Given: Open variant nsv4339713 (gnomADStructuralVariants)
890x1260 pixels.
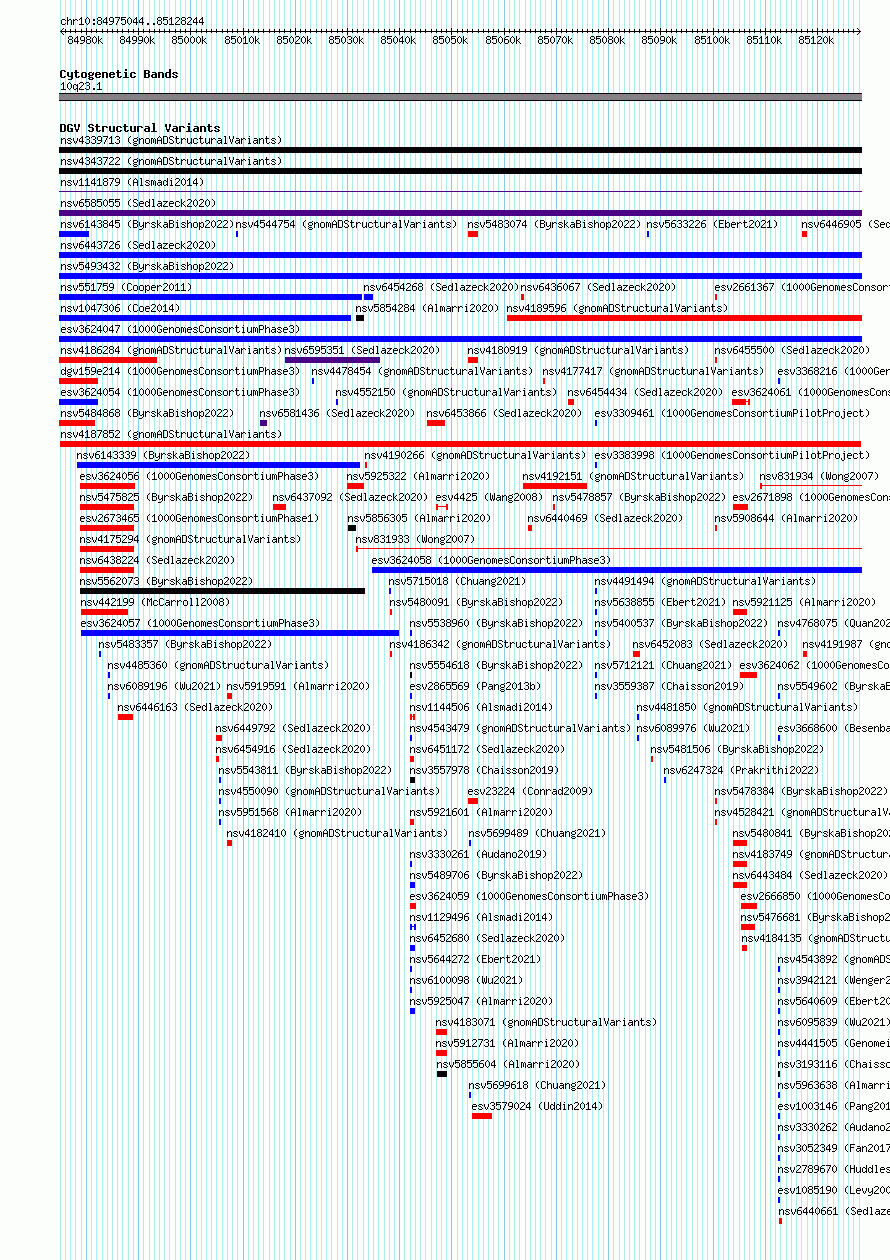Looking at the screenshot, I should click(x=171, y=140).
